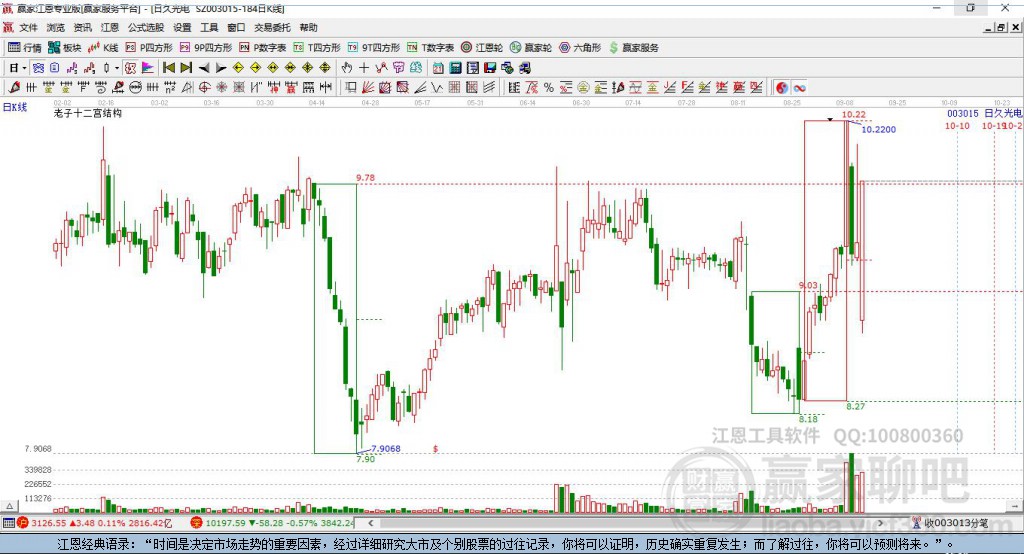The height and width of the screenshot is (554, 1024).
Task: Select the crosshair cursor tool
Action: (x=364, y=68)
